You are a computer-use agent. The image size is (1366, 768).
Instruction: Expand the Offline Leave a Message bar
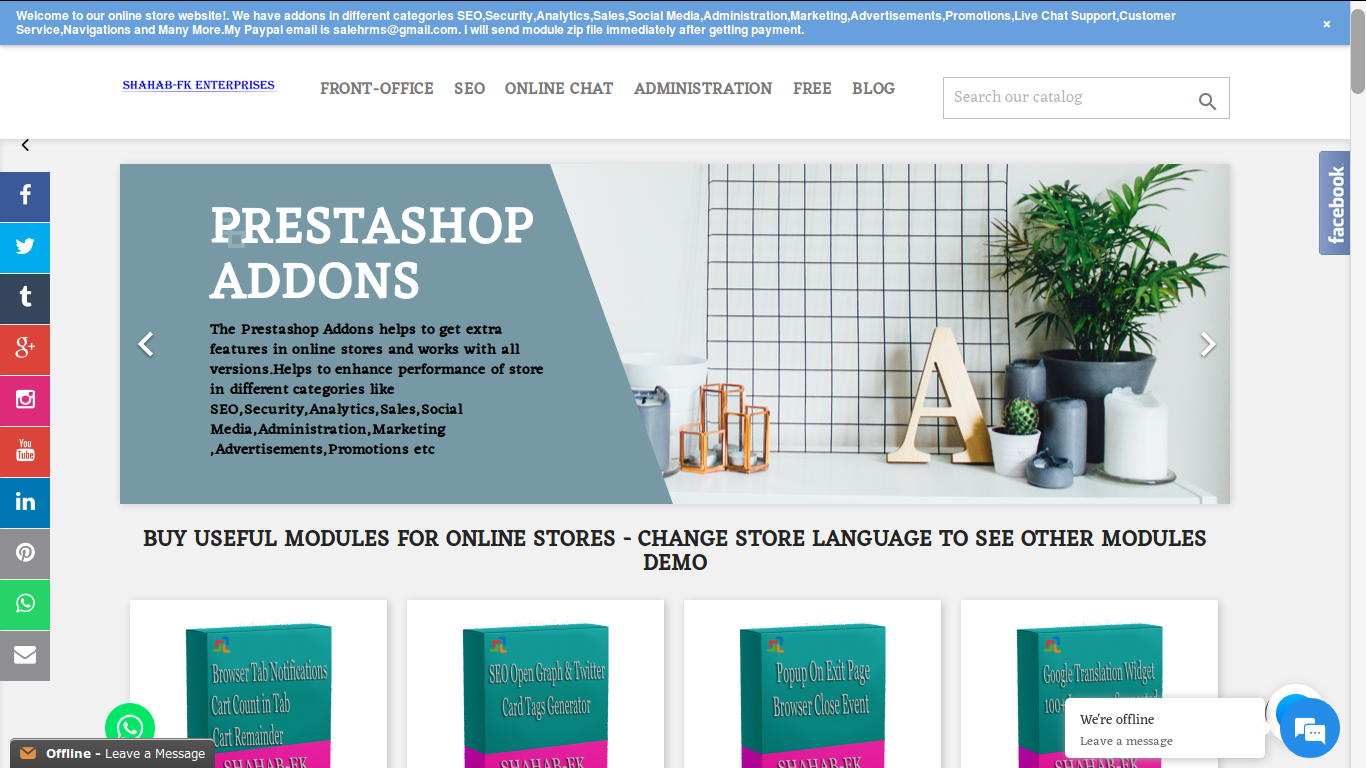pos(113,753)
